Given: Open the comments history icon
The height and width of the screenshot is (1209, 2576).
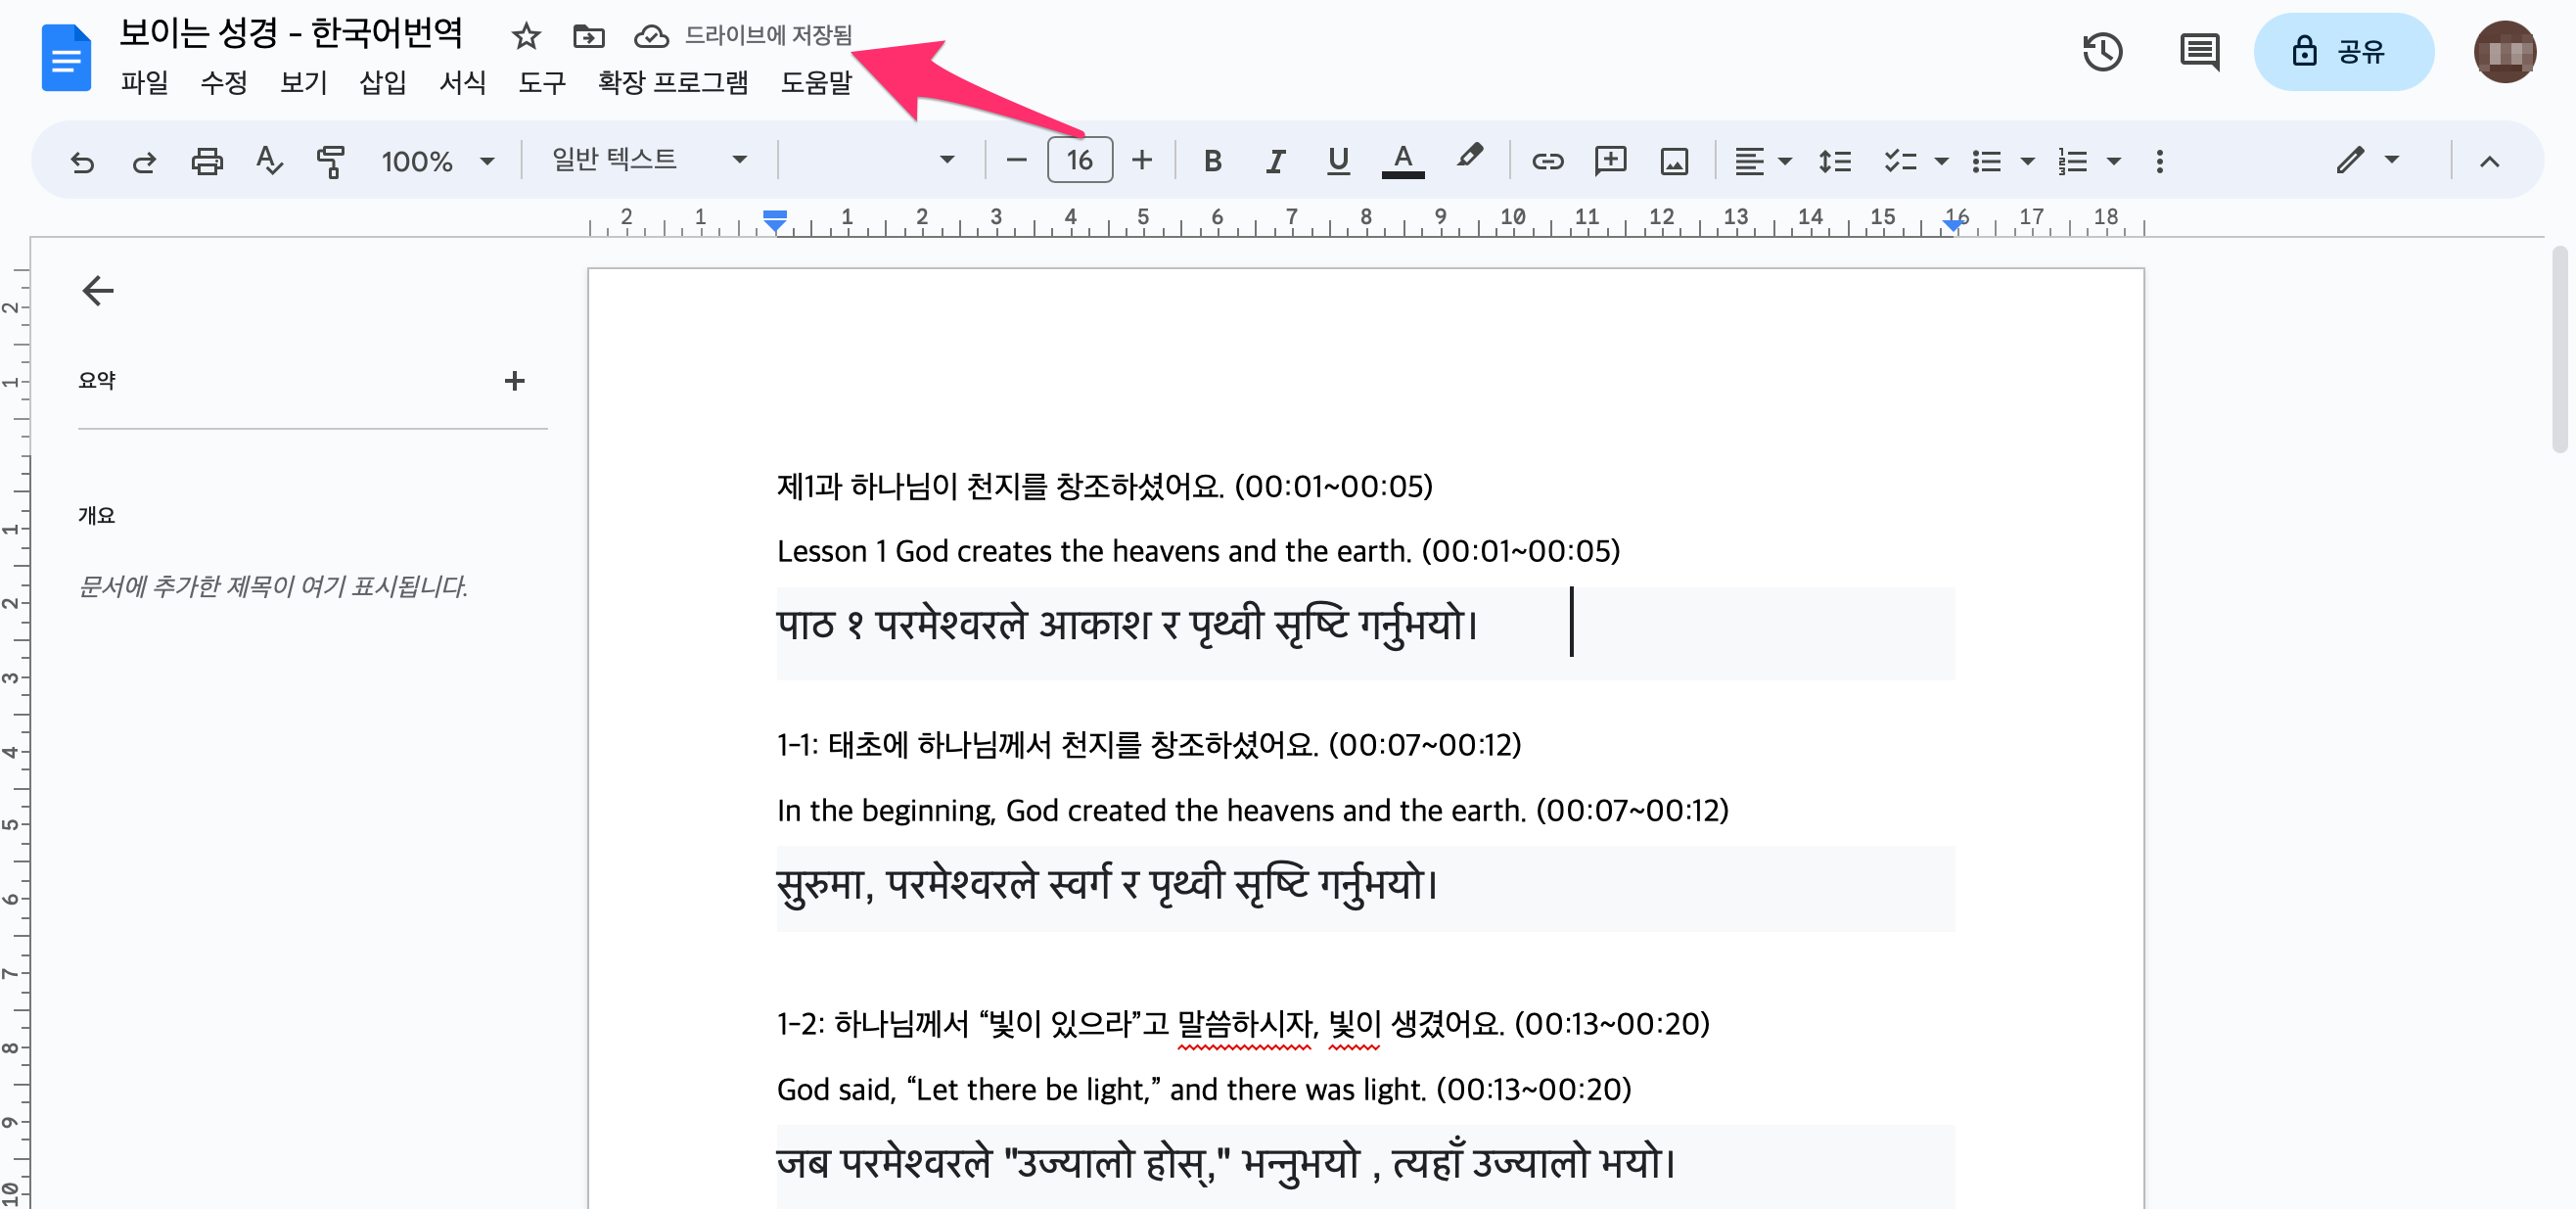Looking at the screenshot, I should [2198, 51].
